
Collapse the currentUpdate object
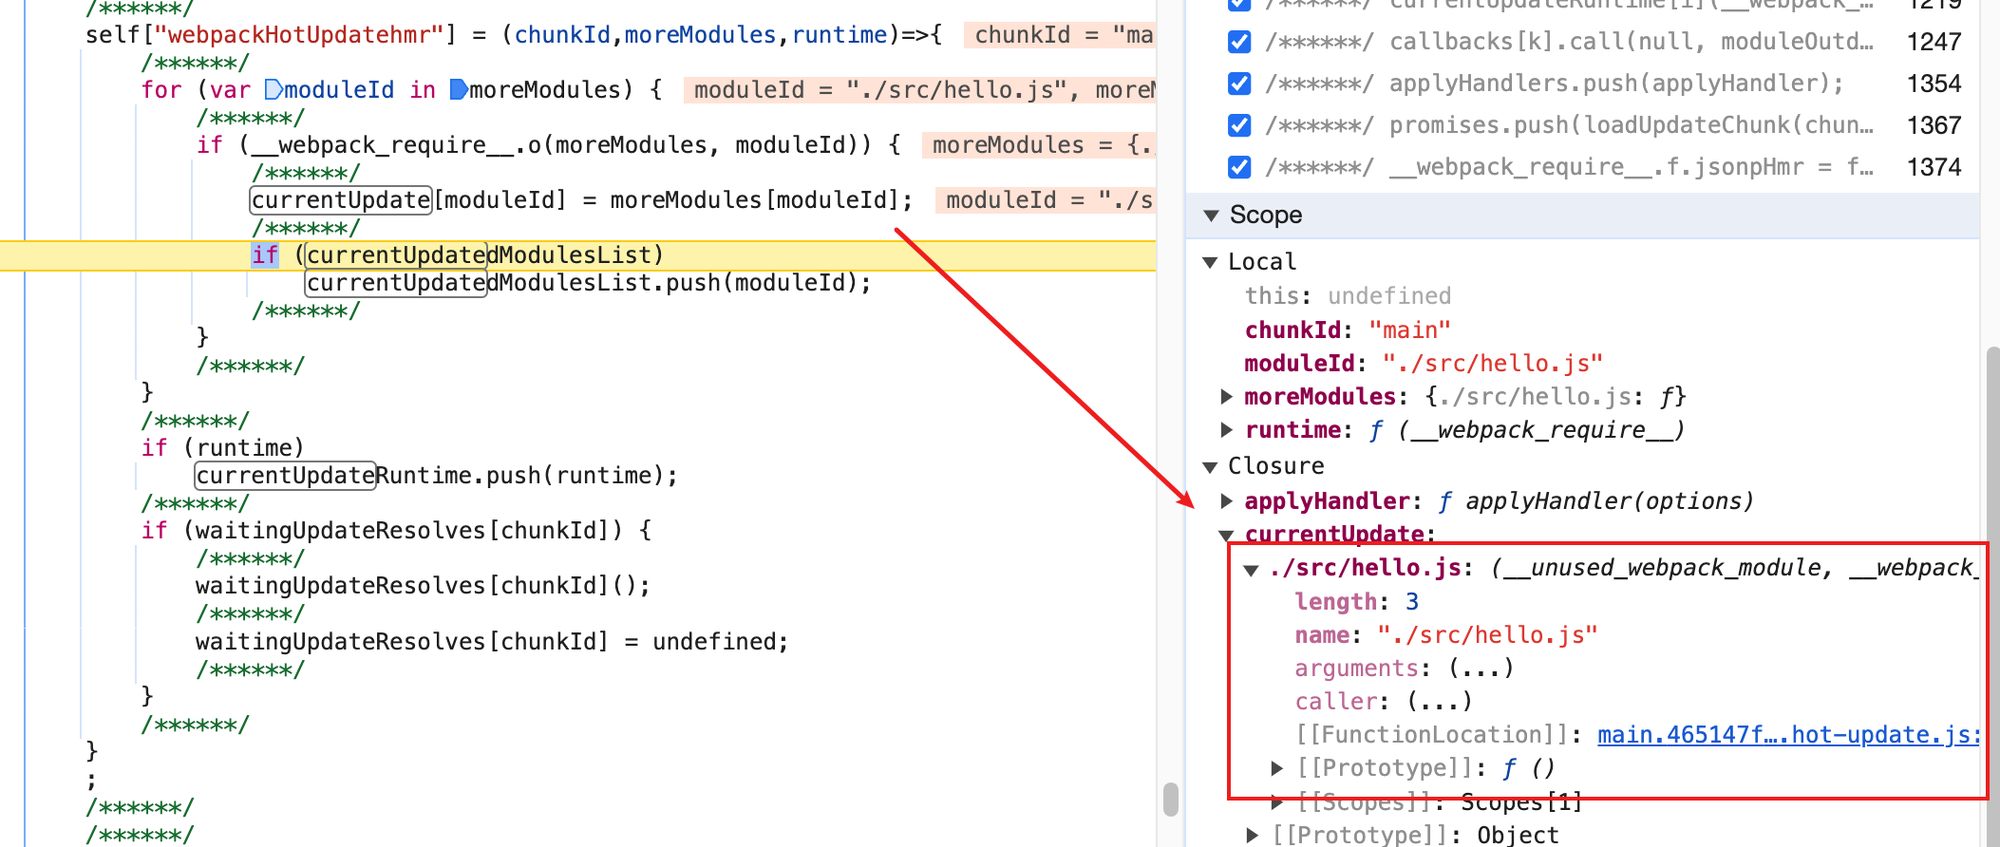click(1227, 535)
